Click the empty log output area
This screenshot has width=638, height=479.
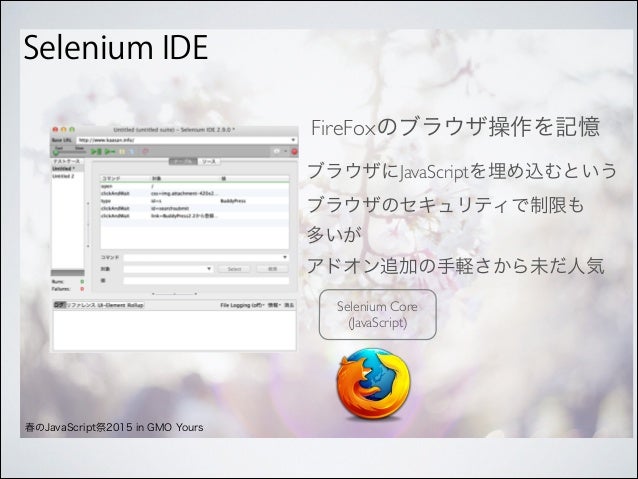click(175, 330)
